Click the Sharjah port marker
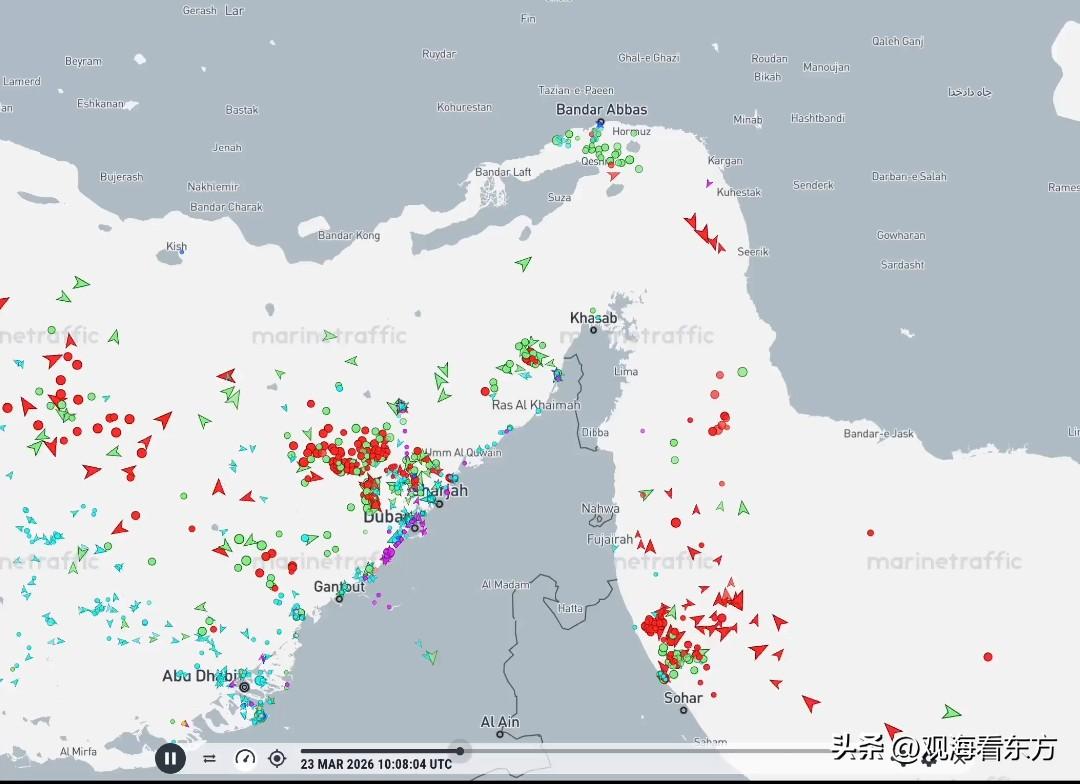1080x784 pixels. click(x=439, y=504)
